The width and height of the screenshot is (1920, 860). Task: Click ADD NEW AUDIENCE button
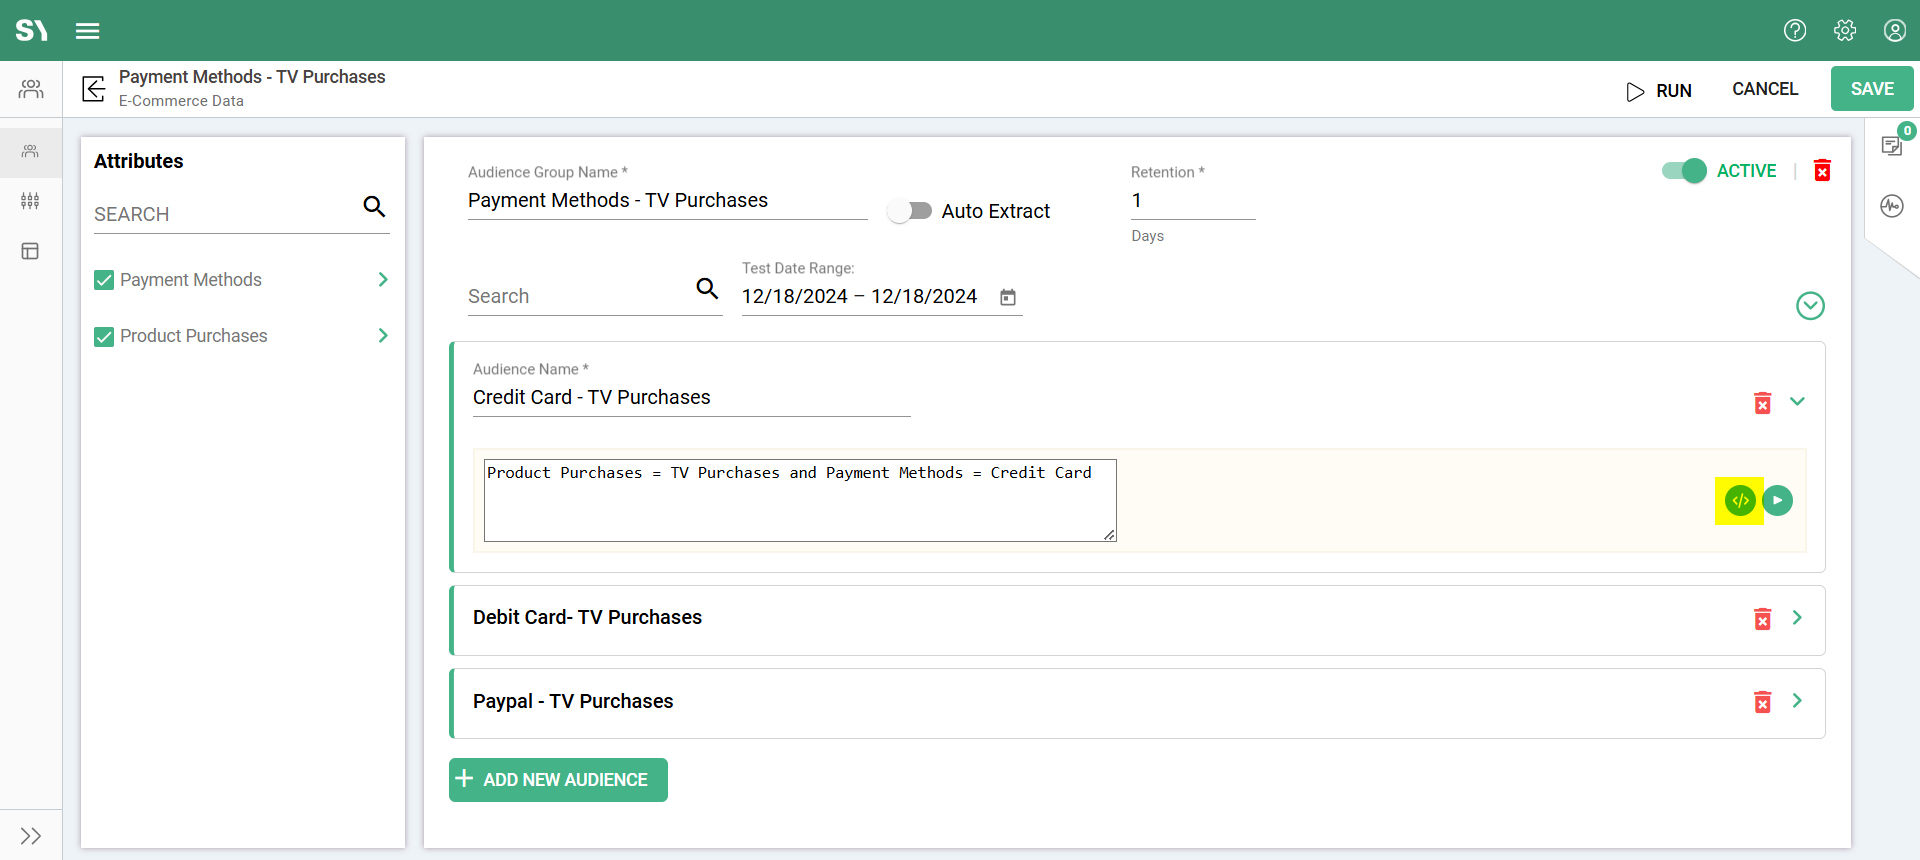[x=558, y=780]
